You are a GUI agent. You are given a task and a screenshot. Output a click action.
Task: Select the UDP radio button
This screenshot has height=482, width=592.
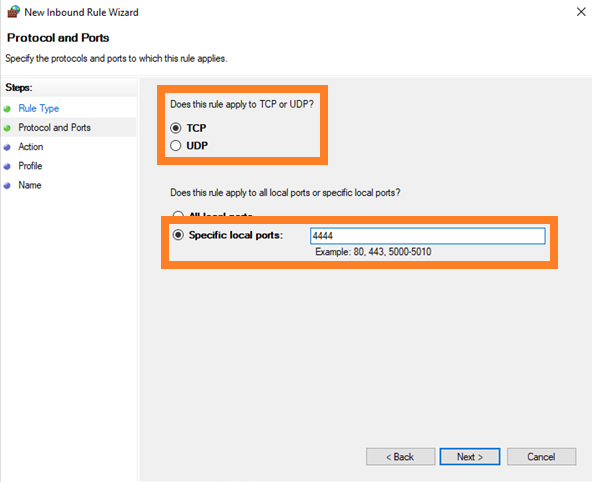176,145
